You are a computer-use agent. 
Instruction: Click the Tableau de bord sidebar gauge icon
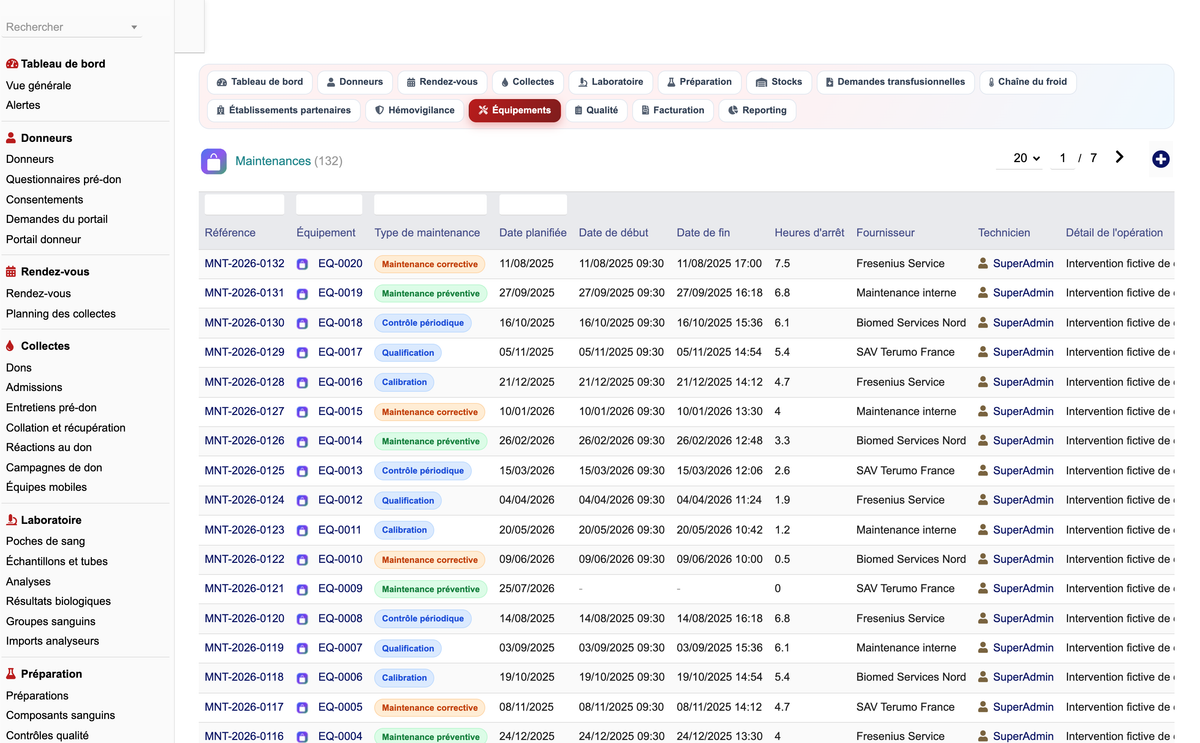pyautogui.click(x=12, y=64)
